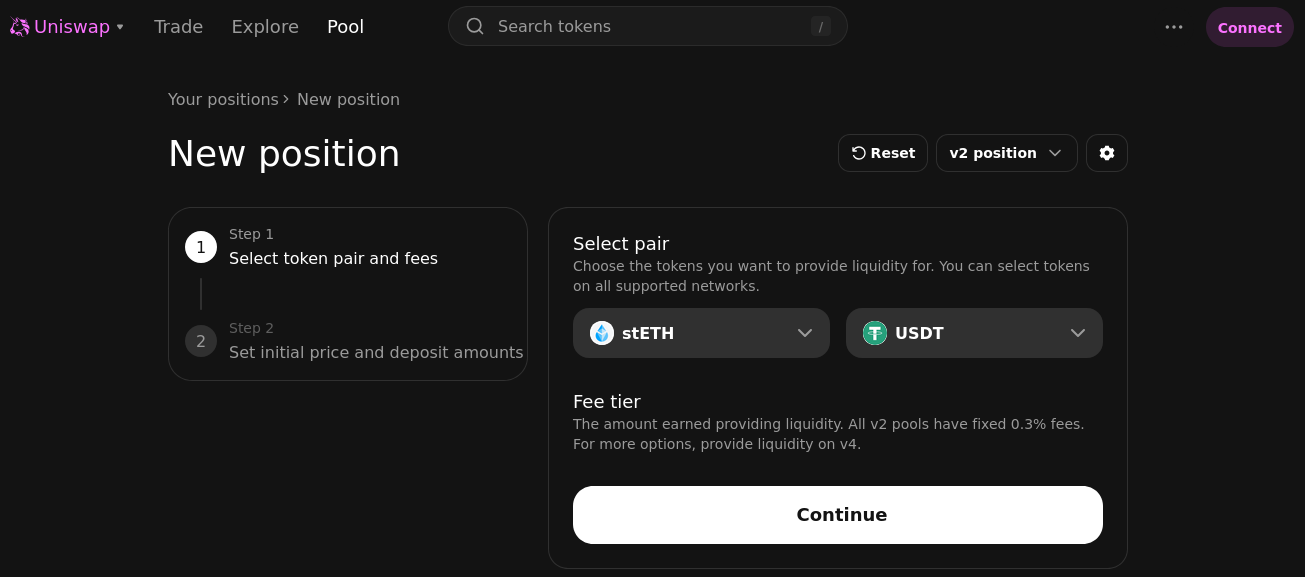
Task: Select the Step 1 numbered circle
Action: tap(201, 247)
